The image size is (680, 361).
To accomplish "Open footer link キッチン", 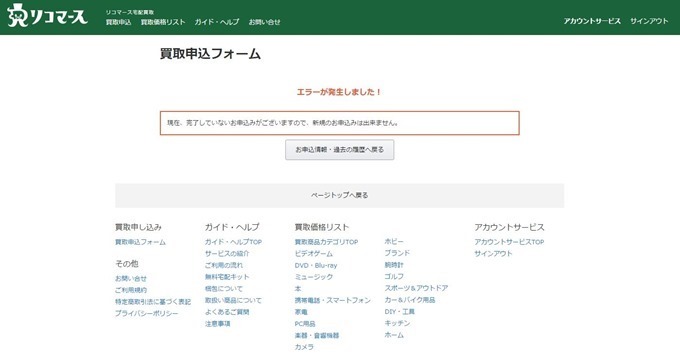I will (x=397, y=323).
